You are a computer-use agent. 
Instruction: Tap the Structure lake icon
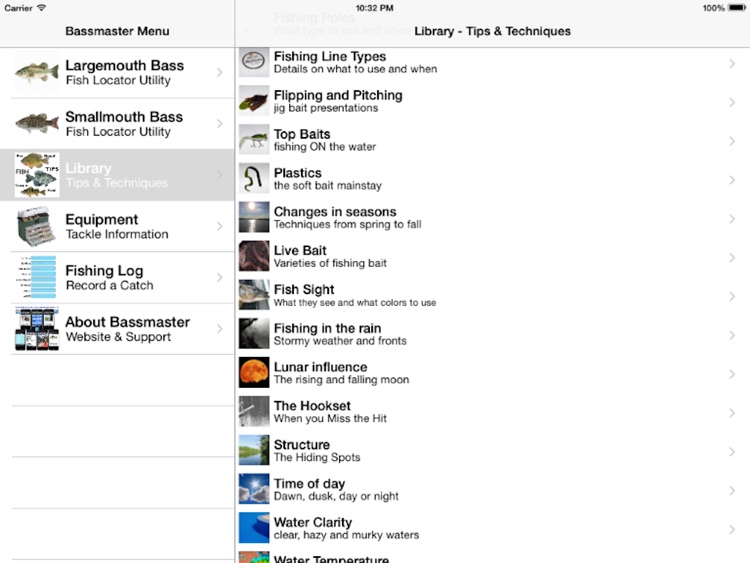coord(254,450)
